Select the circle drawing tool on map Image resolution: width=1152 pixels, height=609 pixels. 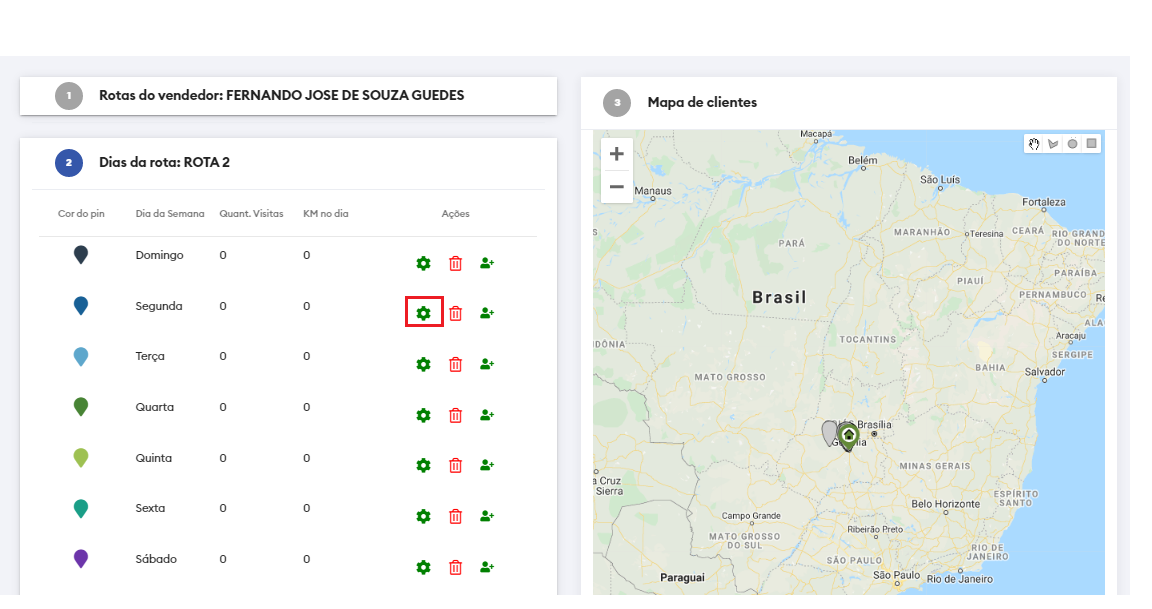(x=1072, y=144)
